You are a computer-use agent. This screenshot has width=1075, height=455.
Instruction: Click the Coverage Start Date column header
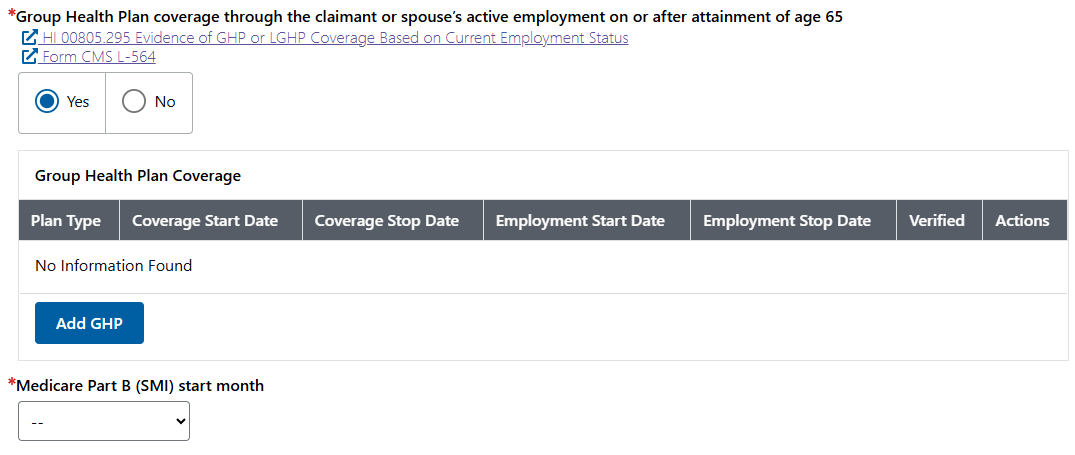(x=205, y=221)
